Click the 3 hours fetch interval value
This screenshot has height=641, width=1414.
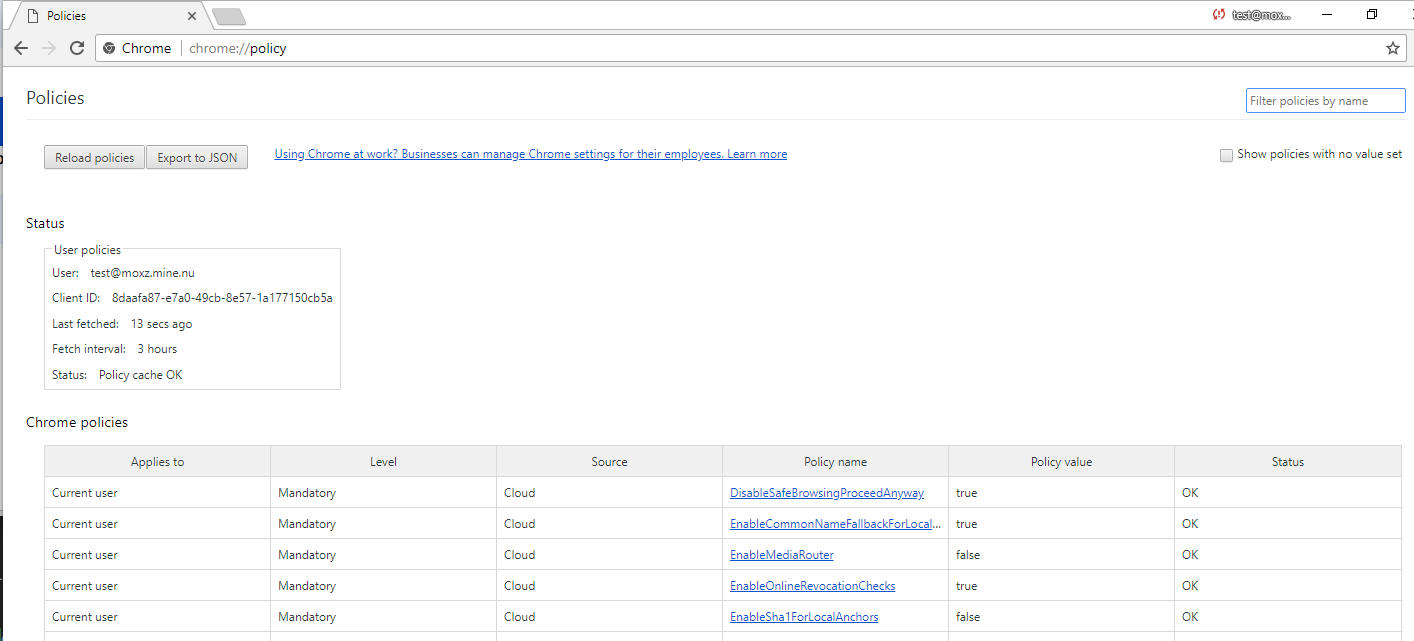pyautogui.click(x=157, y=349)
